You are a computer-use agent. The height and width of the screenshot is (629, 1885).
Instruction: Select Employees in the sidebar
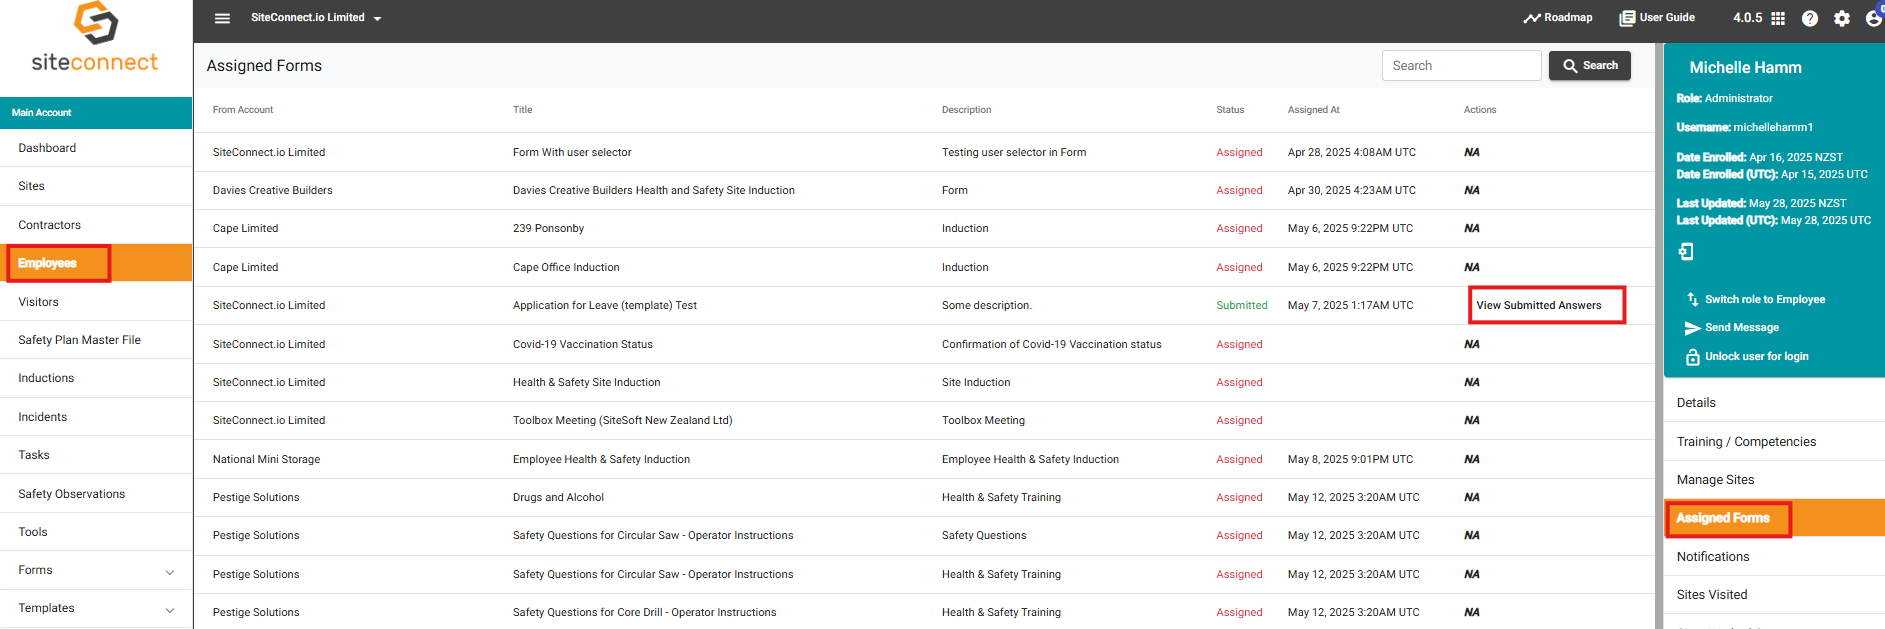coord(96,263)
